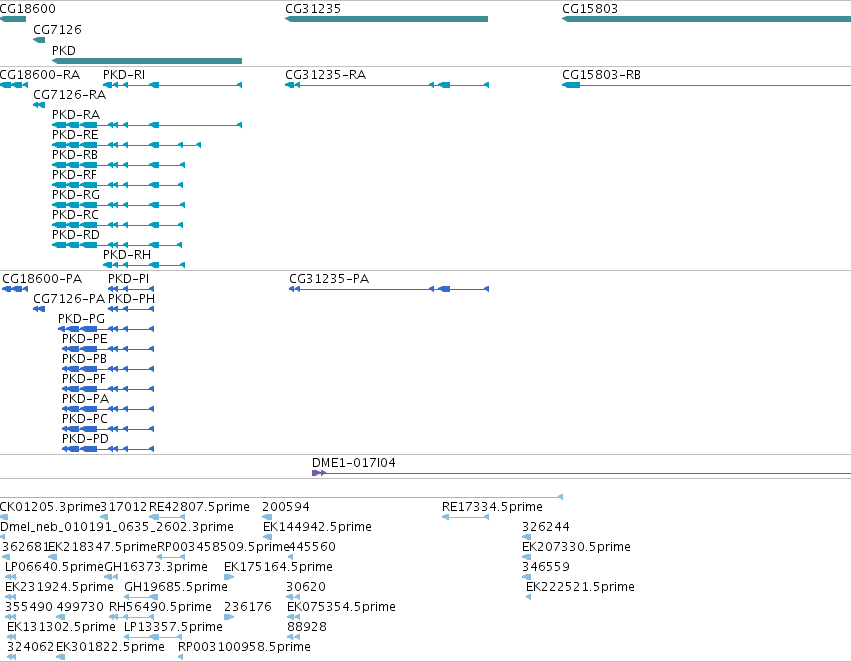Click the CG31235-PA protein glyph
Viewport: 851px width, 662px height.
click(389, 289)
